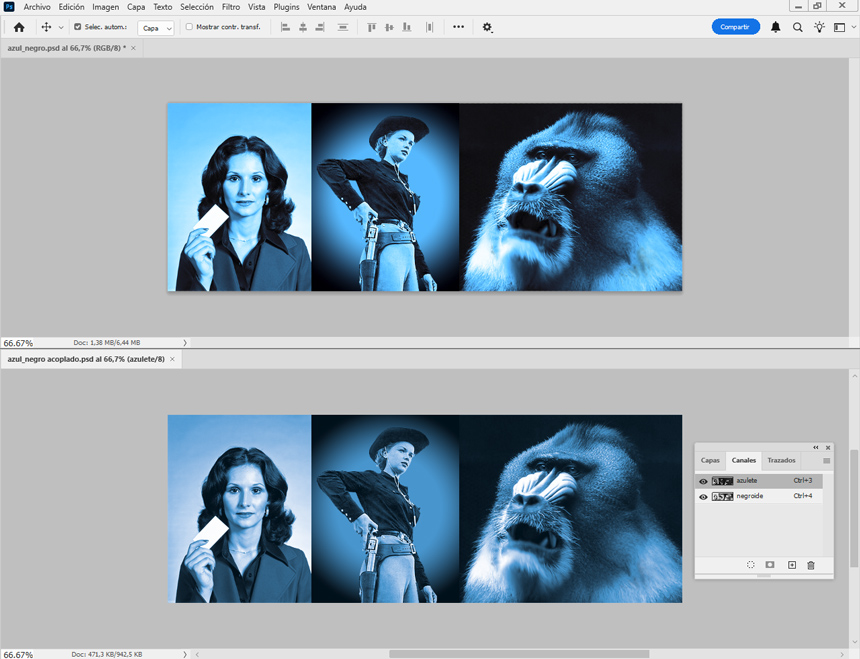Viewport: 860px width, 659px height.
Task: Click the Compartir button
Action: point(735,27)
